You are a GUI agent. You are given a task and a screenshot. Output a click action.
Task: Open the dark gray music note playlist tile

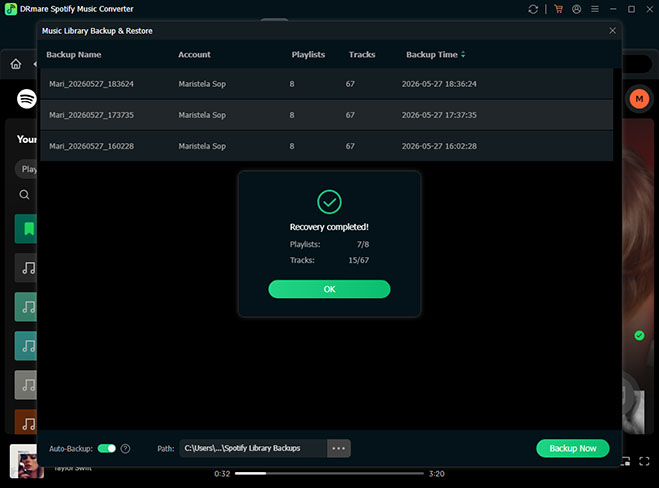tap(26, 268)
